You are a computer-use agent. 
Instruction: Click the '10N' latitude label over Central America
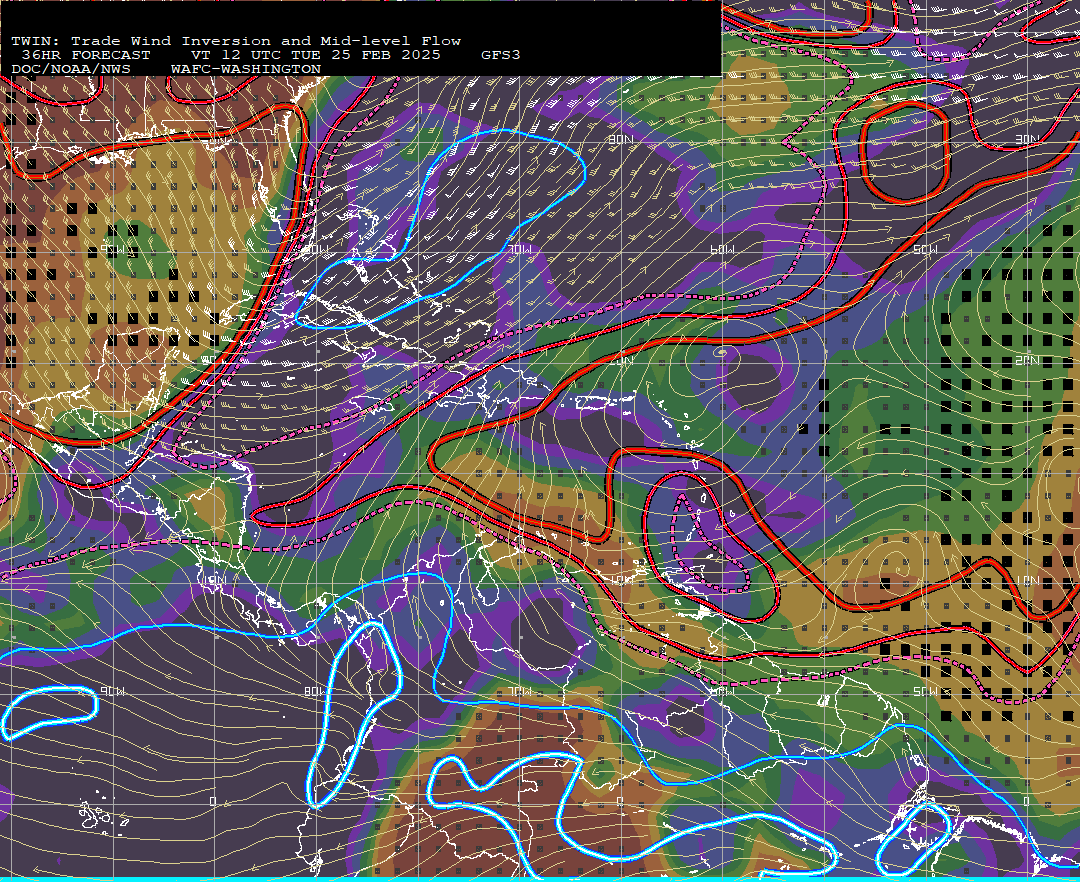214,580
